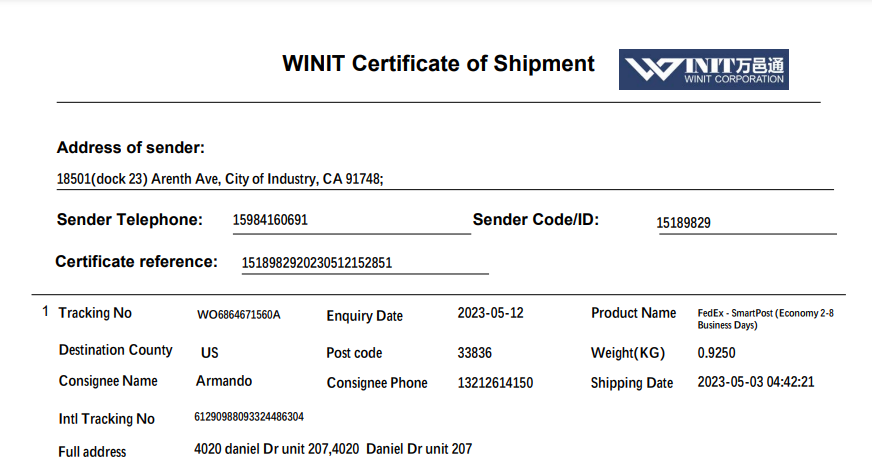Select the Sender Code/ID value 15189829

[683, 223]
